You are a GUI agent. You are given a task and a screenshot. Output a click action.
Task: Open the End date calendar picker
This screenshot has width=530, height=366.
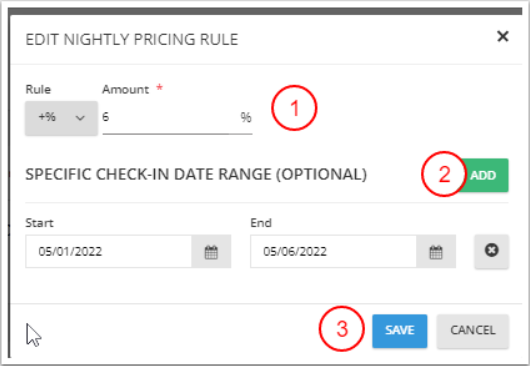click(x=436, y=252)
